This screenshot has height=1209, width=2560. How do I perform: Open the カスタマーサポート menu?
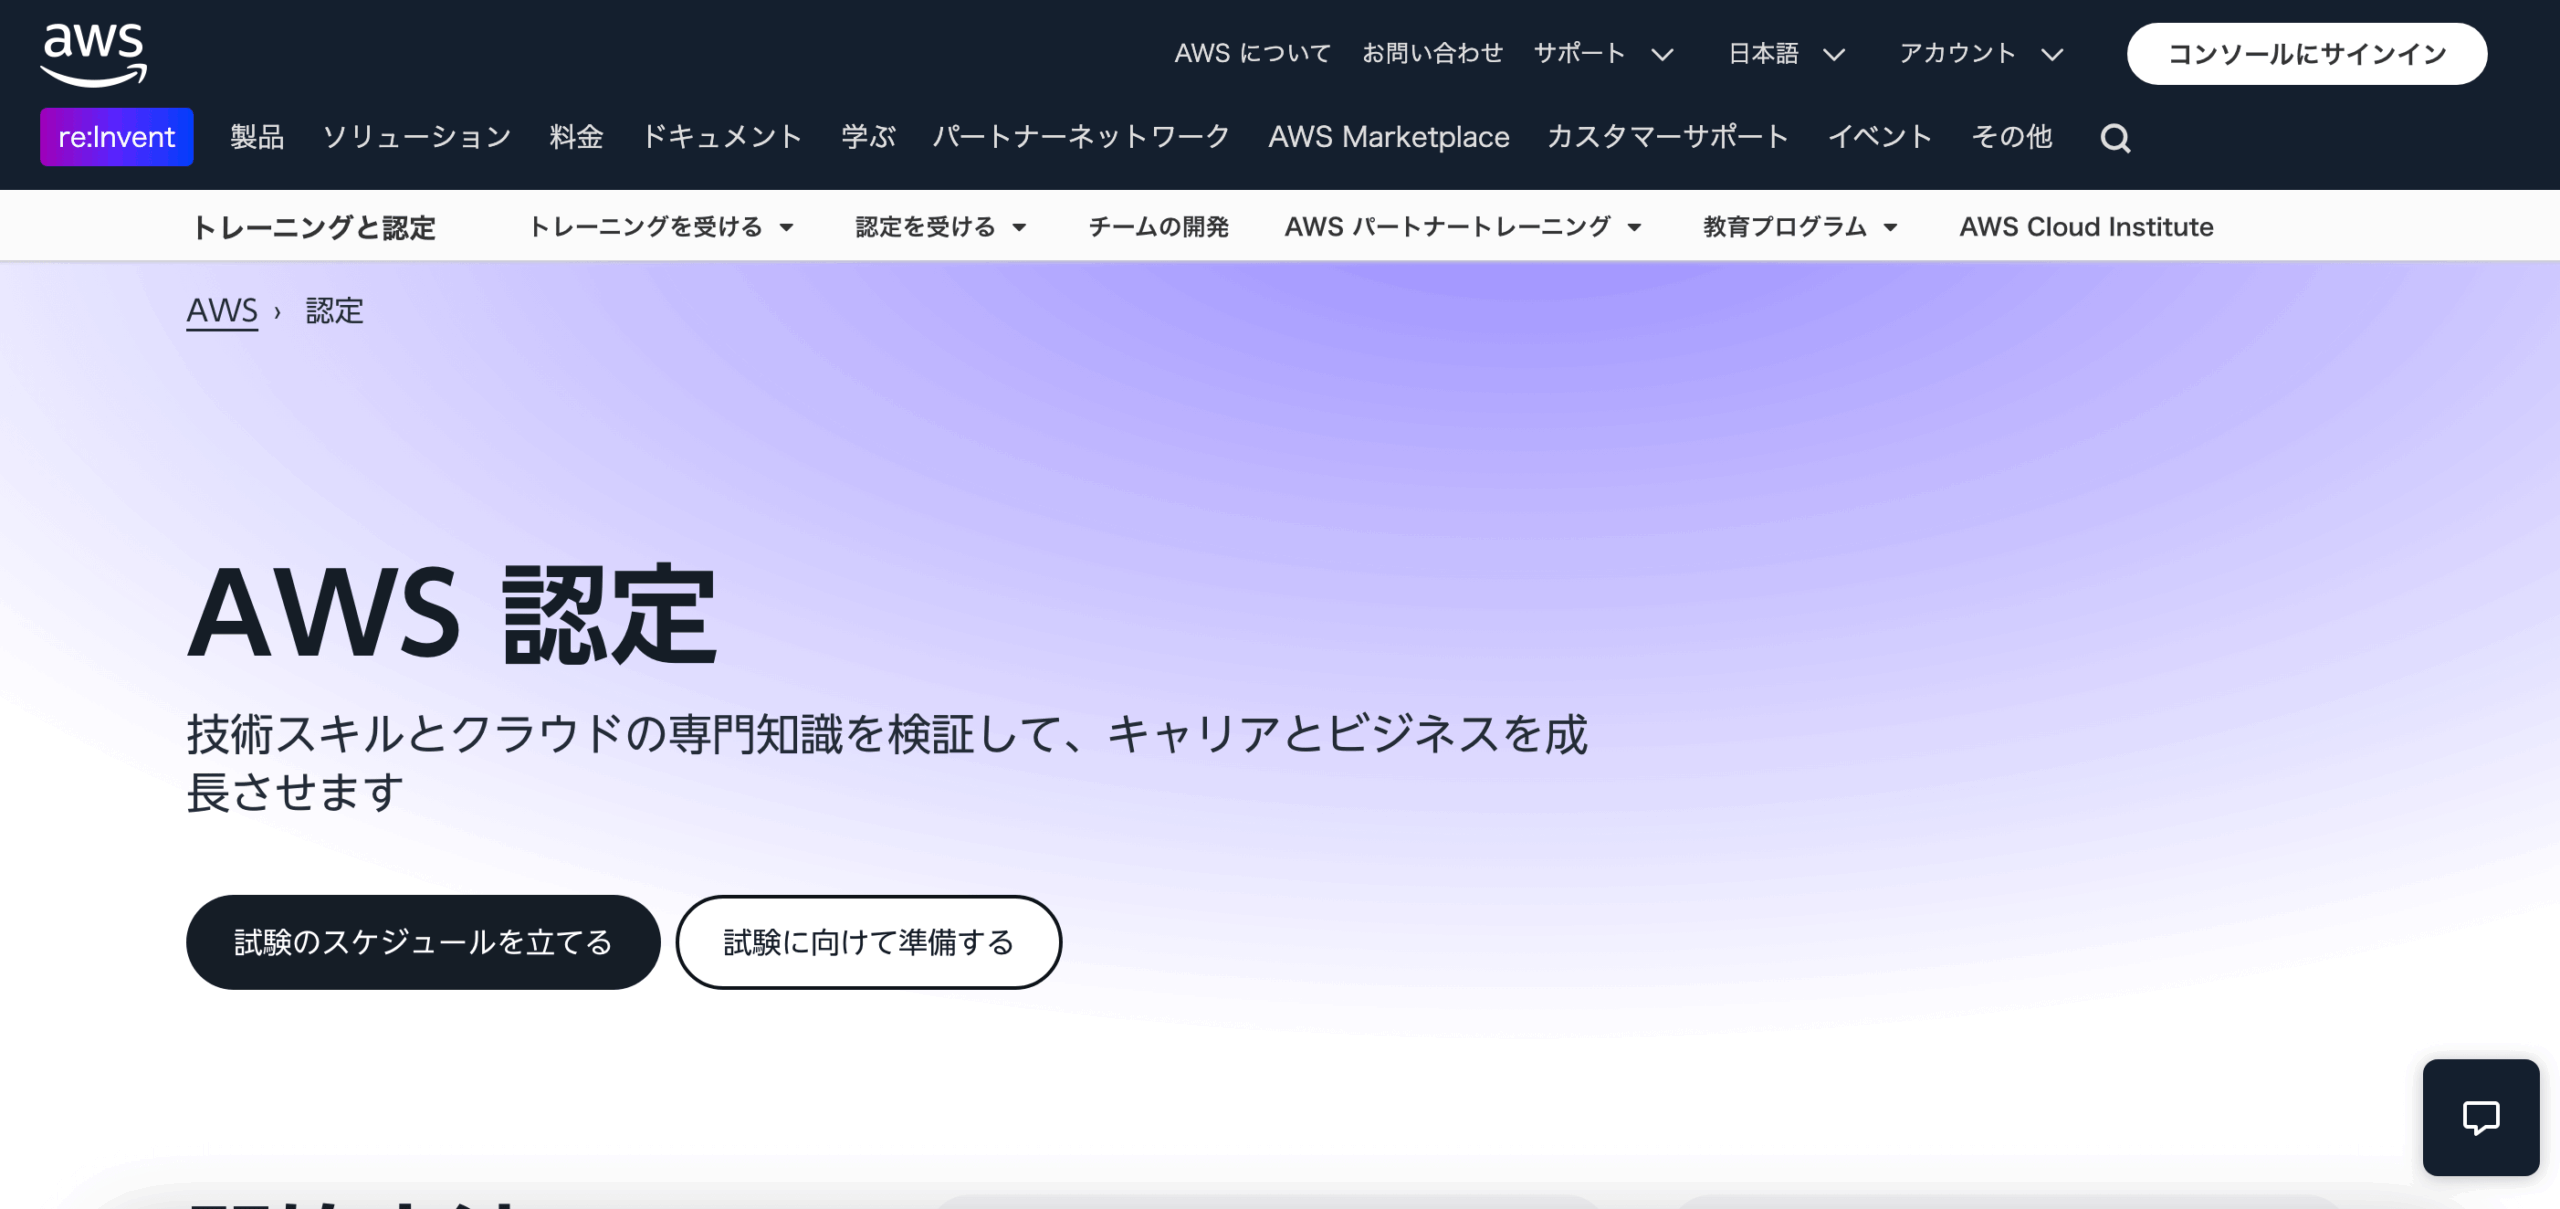tap(1668, 137)
